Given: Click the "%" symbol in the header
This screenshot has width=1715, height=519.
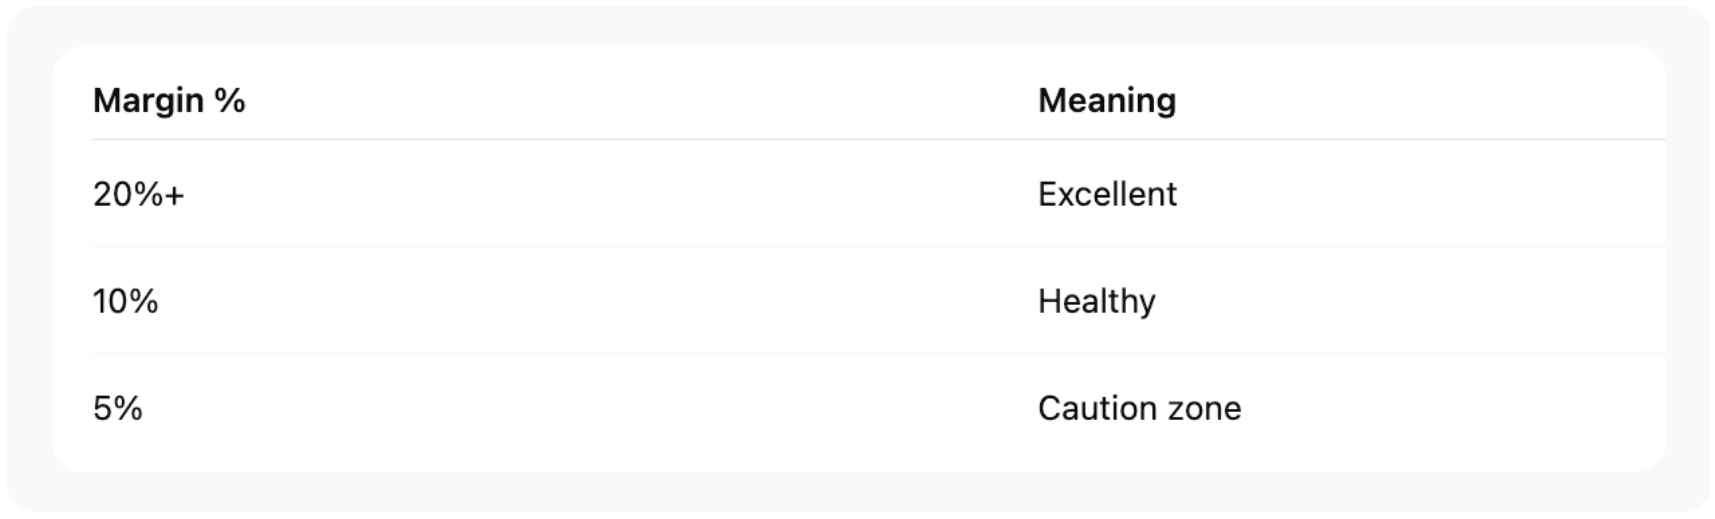Looking at the screenshot, I should click(x=230, y=101).
